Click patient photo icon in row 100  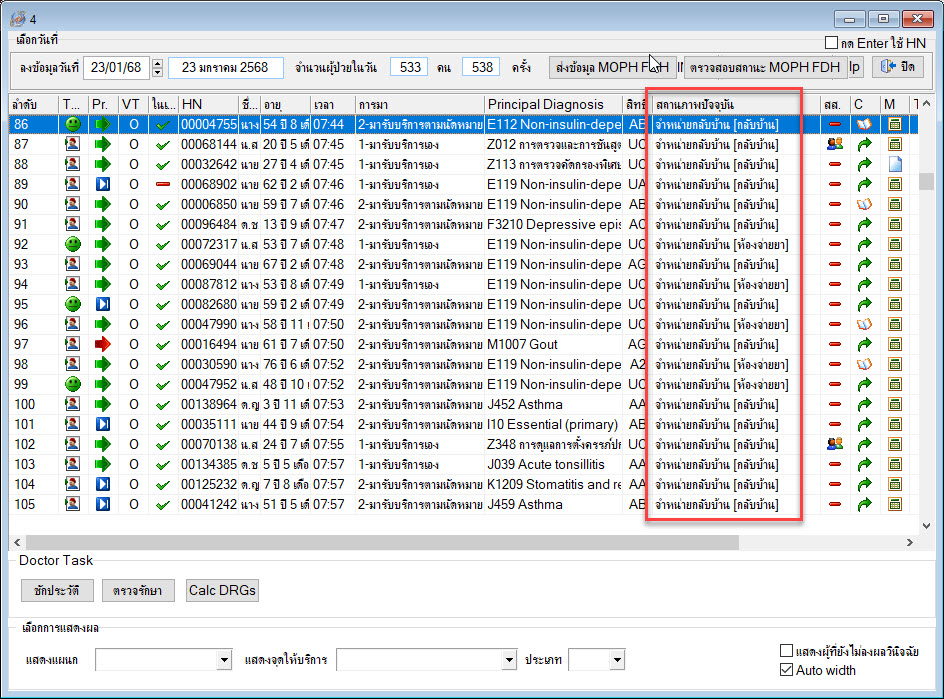tap(73, 404)
